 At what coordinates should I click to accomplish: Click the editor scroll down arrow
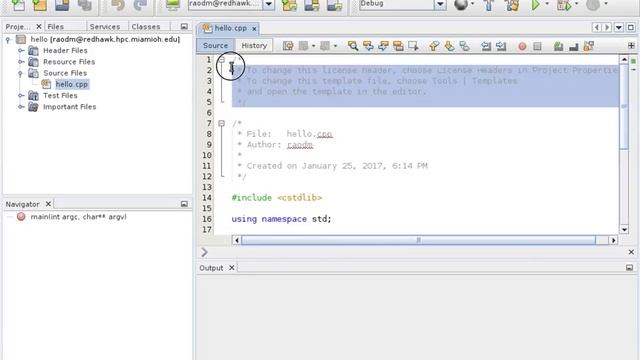click(624, 229)
